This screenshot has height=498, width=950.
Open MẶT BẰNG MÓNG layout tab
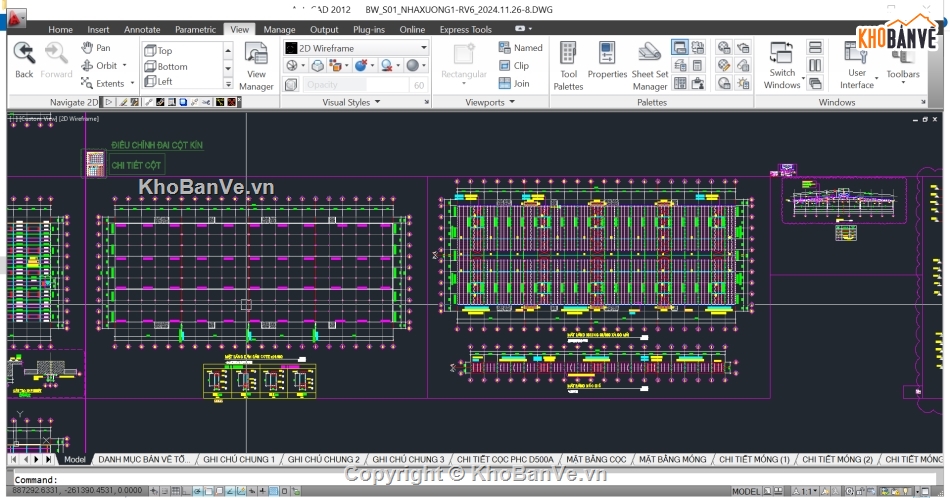click(x=673, y=459)
